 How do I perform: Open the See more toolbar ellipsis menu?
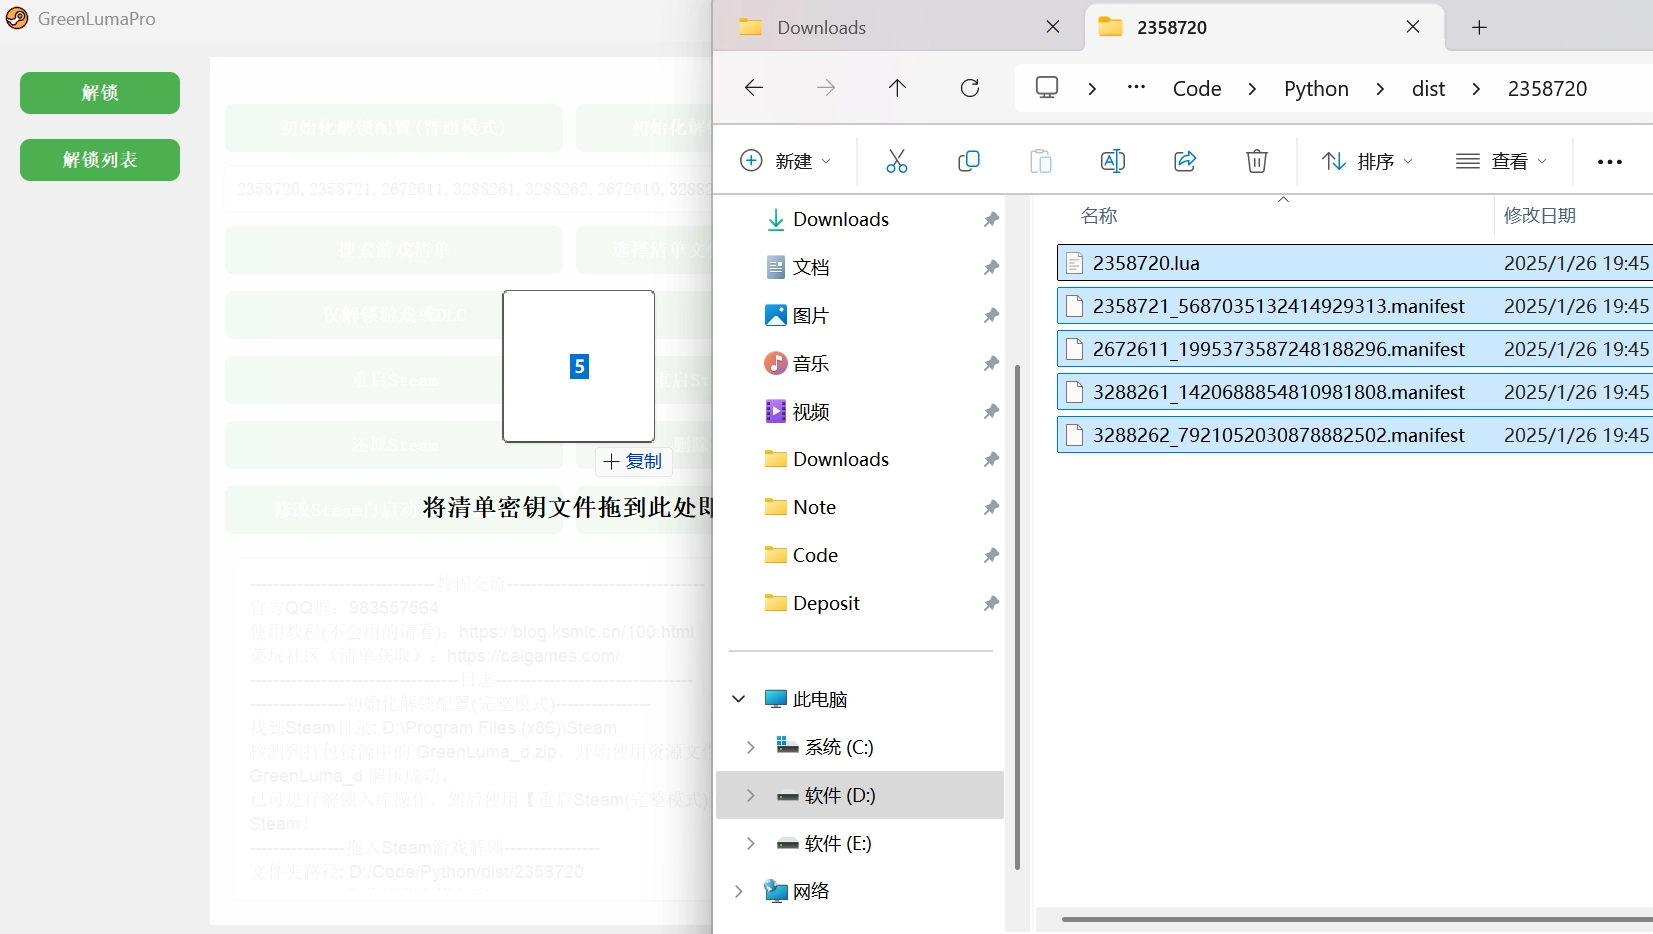[1610, 162]
